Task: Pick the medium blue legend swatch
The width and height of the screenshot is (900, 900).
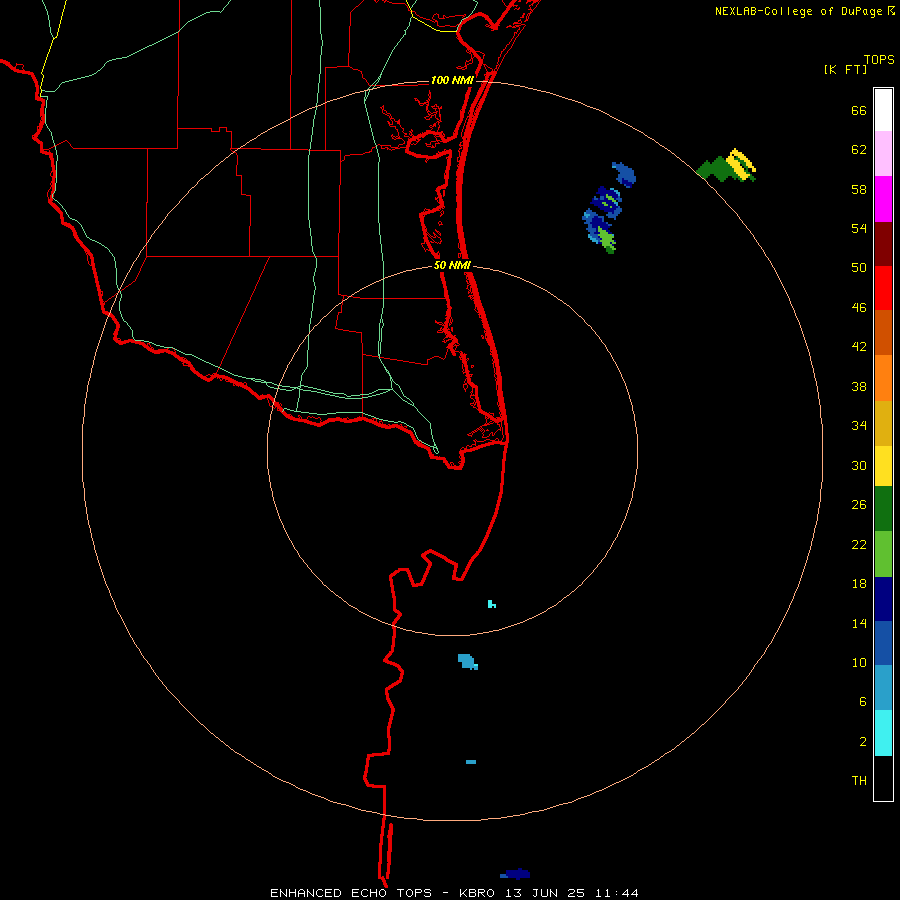Action: click(x=883, y=643)
